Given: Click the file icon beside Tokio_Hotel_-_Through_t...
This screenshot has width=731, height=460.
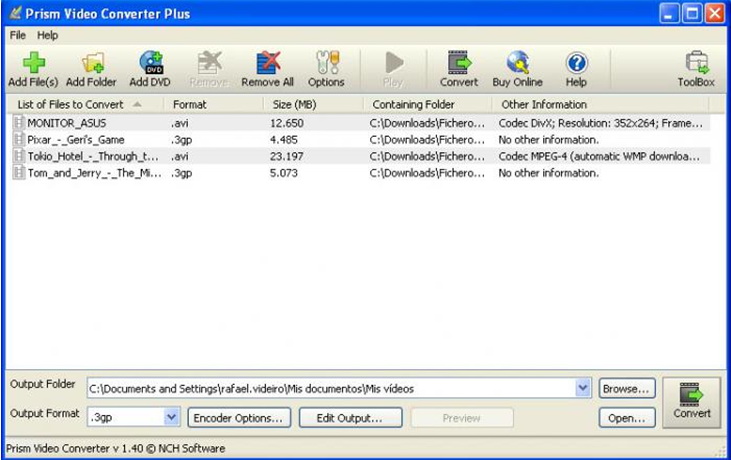Looking at the screenshot, I should coord(18,156).
